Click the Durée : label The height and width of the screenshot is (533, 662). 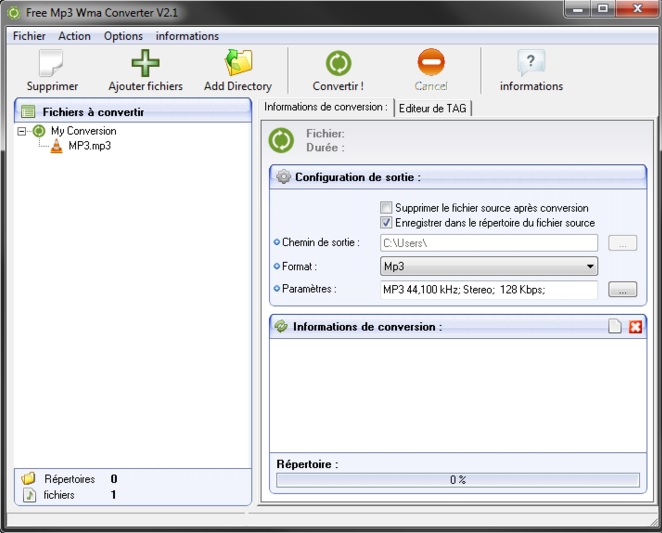(325, 148)
